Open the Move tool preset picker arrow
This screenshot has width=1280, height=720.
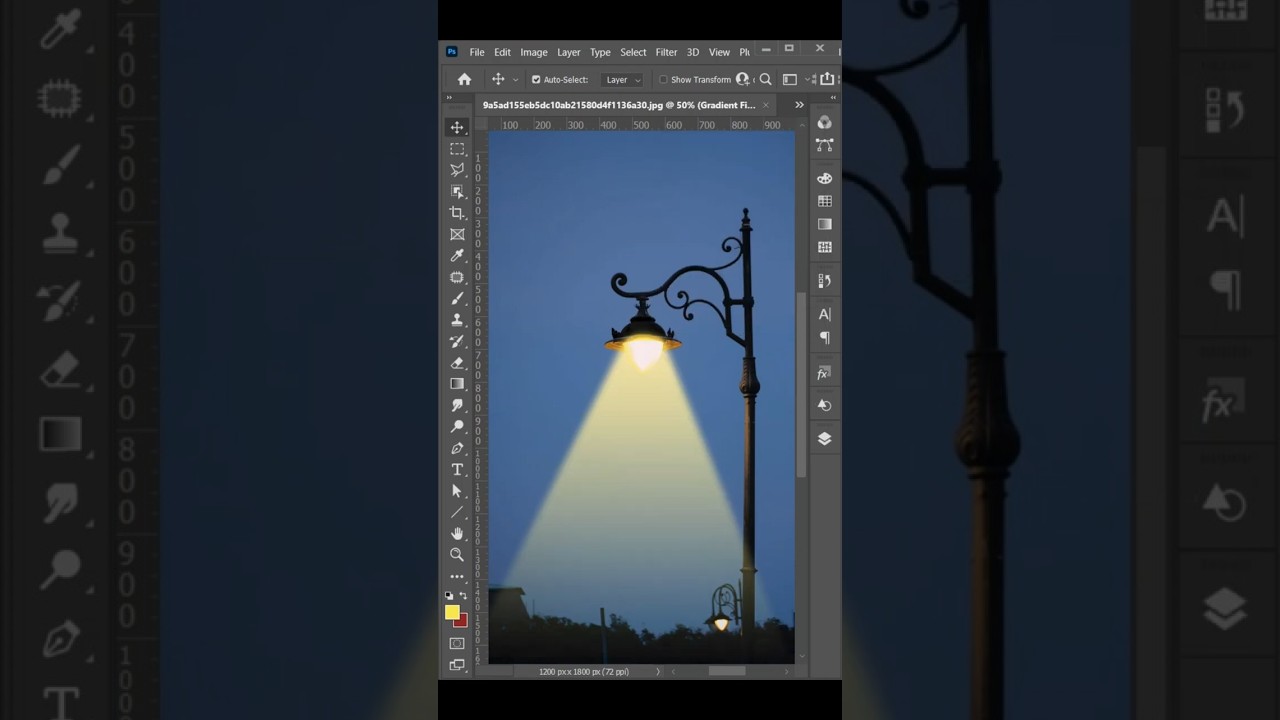[x=516, y=80]
